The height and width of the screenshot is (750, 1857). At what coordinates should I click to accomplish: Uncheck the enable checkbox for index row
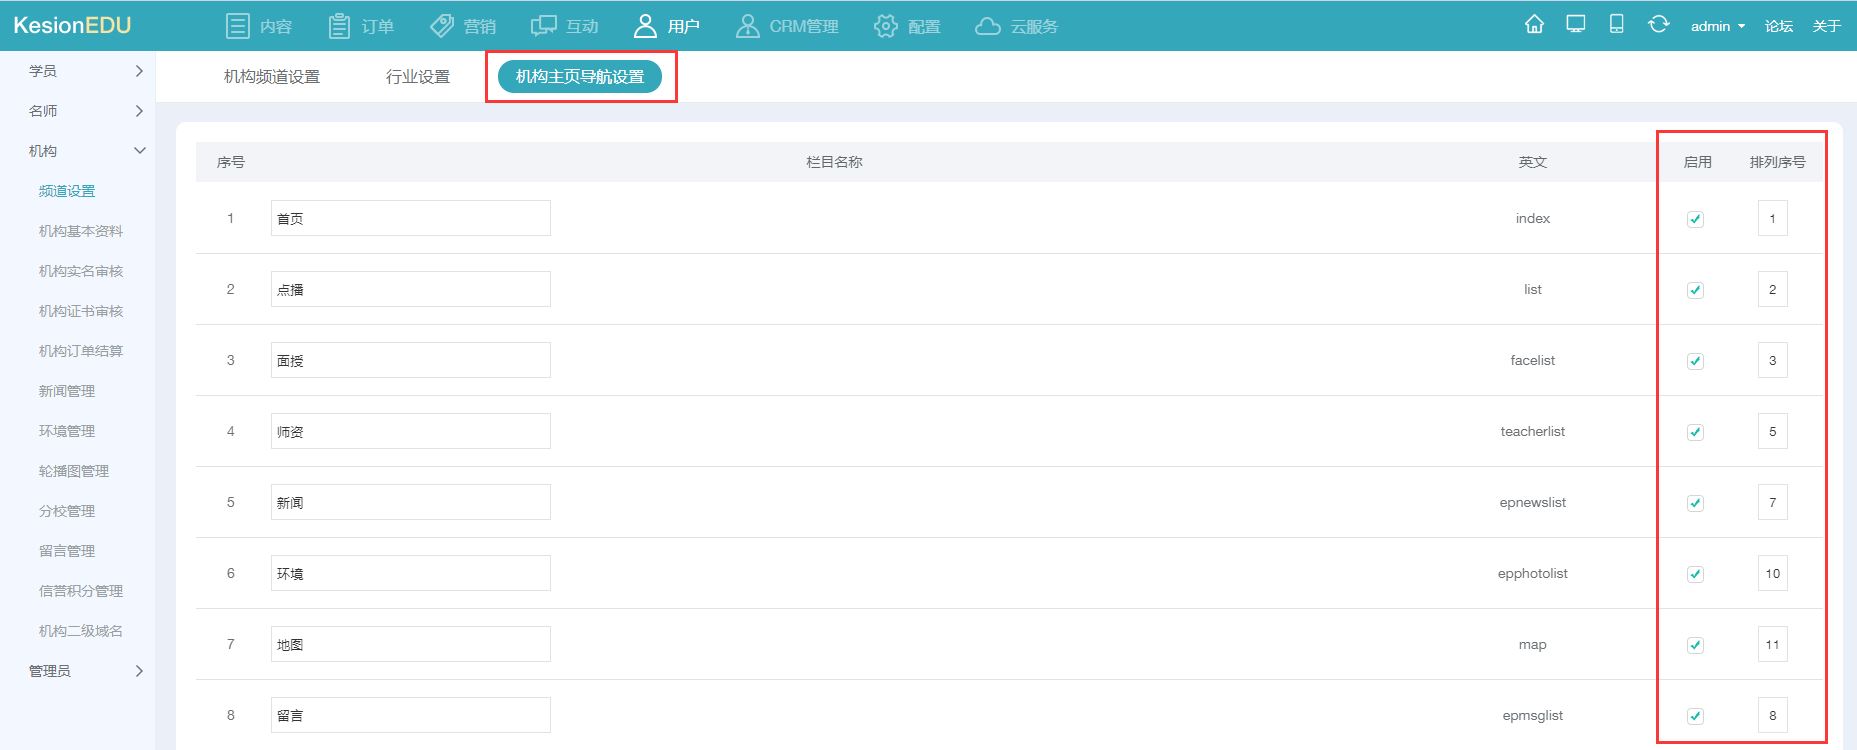[1695, 219]
